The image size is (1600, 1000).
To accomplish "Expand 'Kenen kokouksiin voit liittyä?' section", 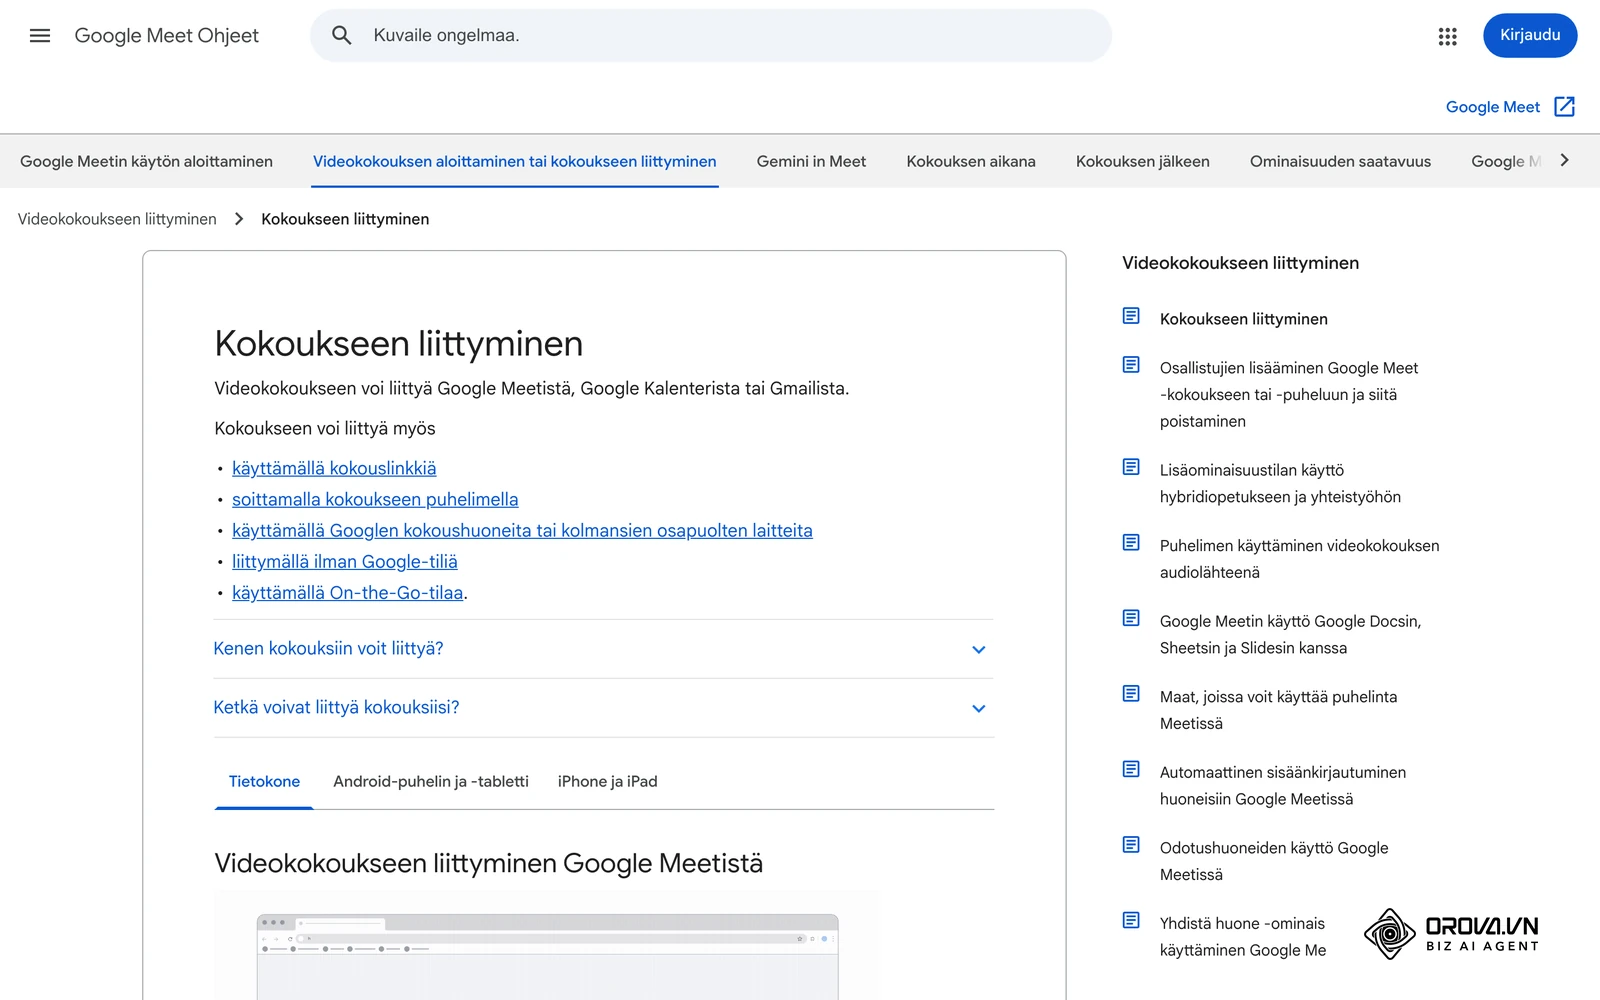I will tap(603, 649).
